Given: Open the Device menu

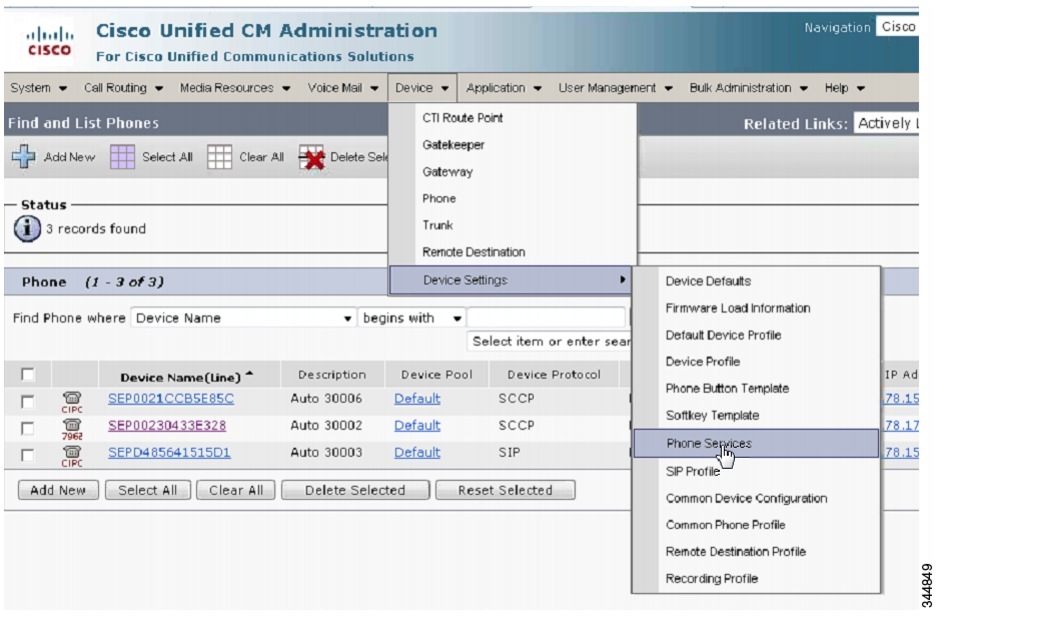Looking at the screenshot, I should tap(422, 88).
